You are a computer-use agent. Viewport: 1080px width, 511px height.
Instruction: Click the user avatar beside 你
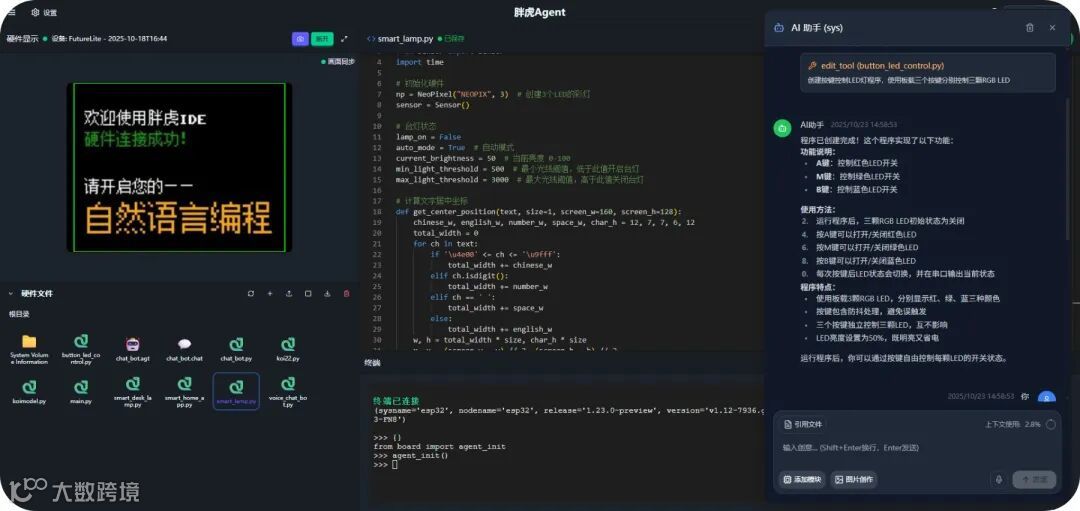(1046, 397)
